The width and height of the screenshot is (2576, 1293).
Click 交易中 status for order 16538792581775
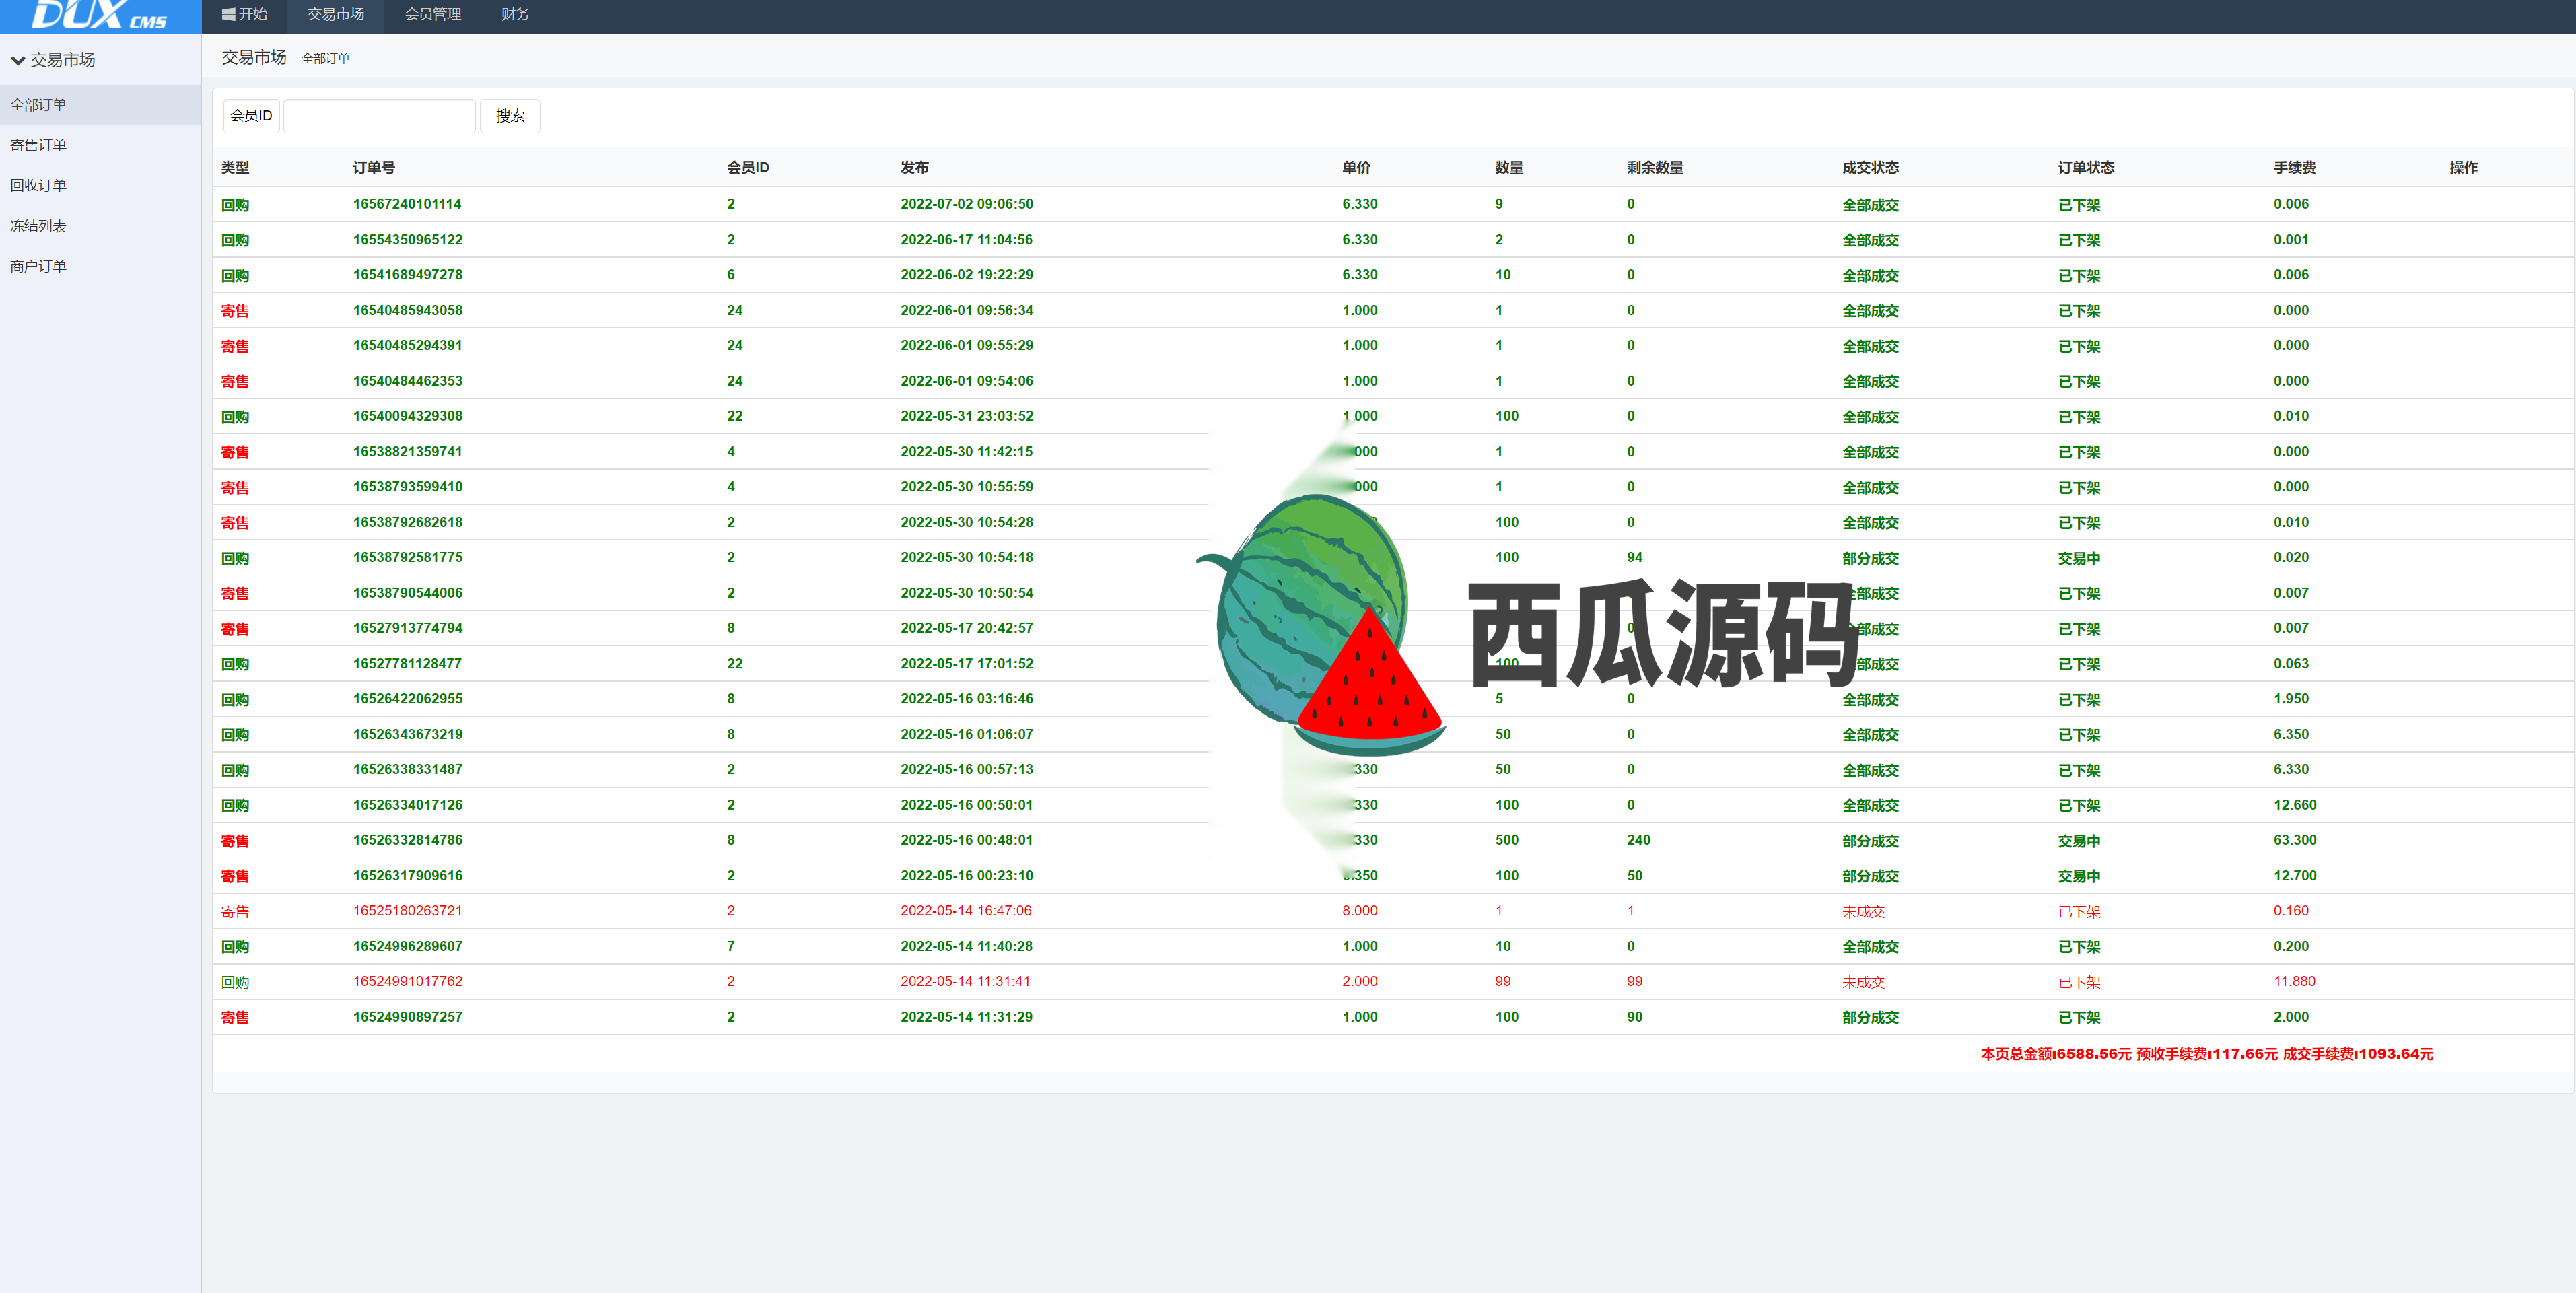pos(2079,559)
